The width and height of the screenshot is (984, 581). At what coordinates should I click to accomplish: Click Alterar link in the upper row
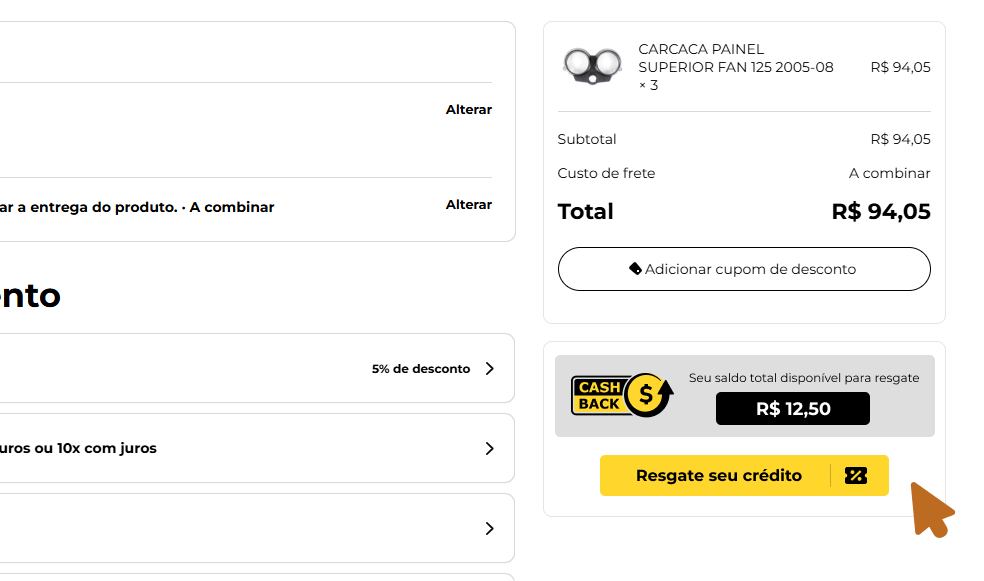click(469, 109)
